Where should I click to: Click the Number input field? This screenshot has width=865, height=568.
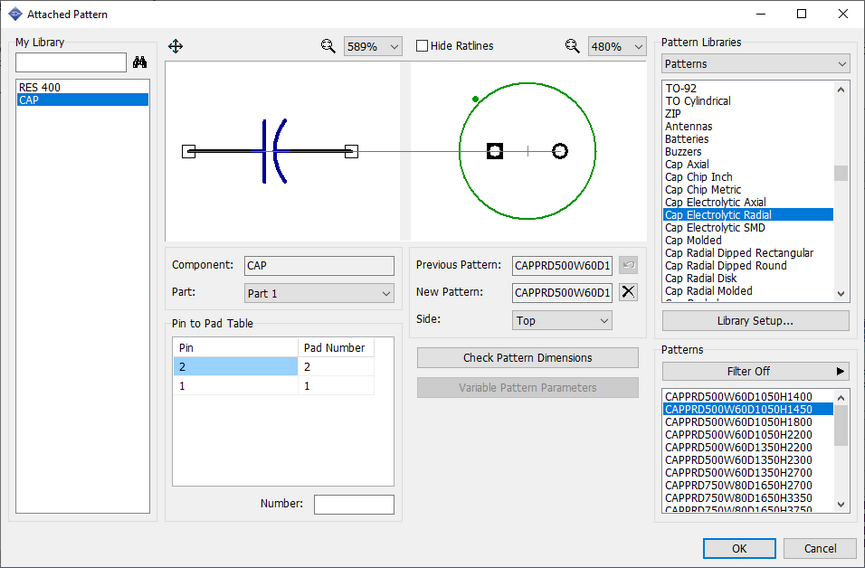(354, 504)
